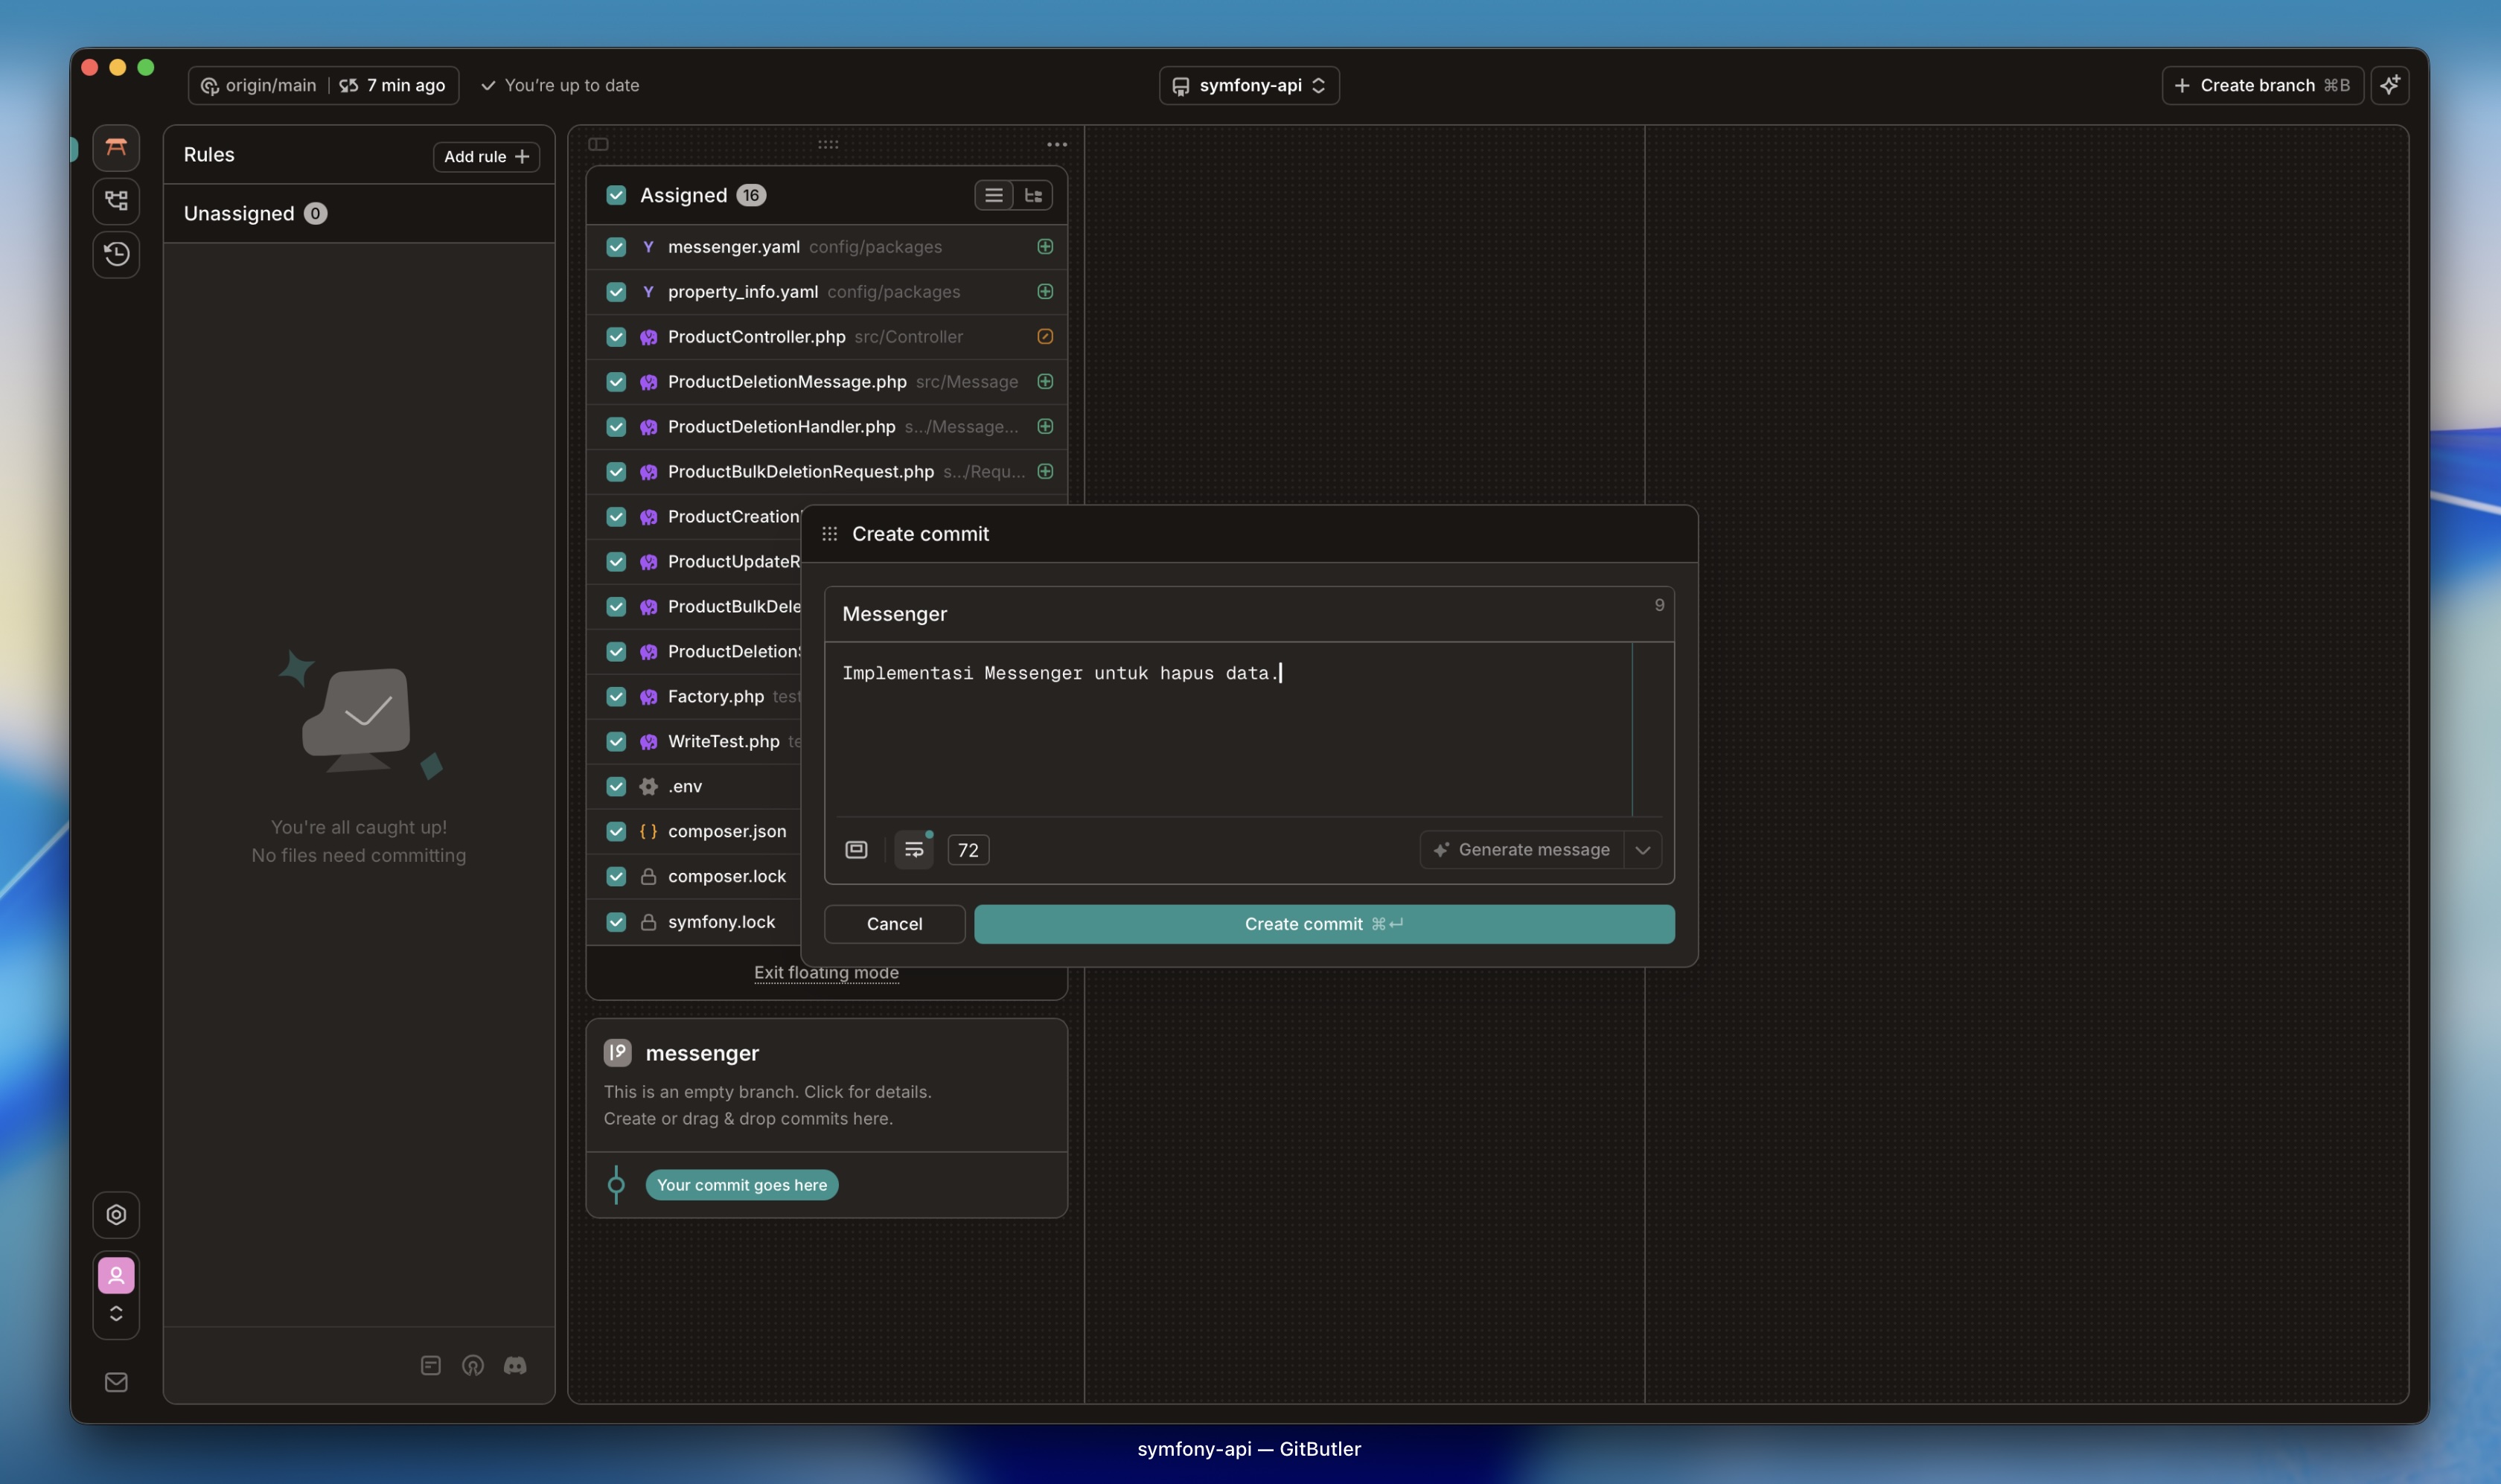Viewport: 2501px width, 1484px height.
Task: Toggle text wrap icon in commit editor
Action: coord(913,850)
